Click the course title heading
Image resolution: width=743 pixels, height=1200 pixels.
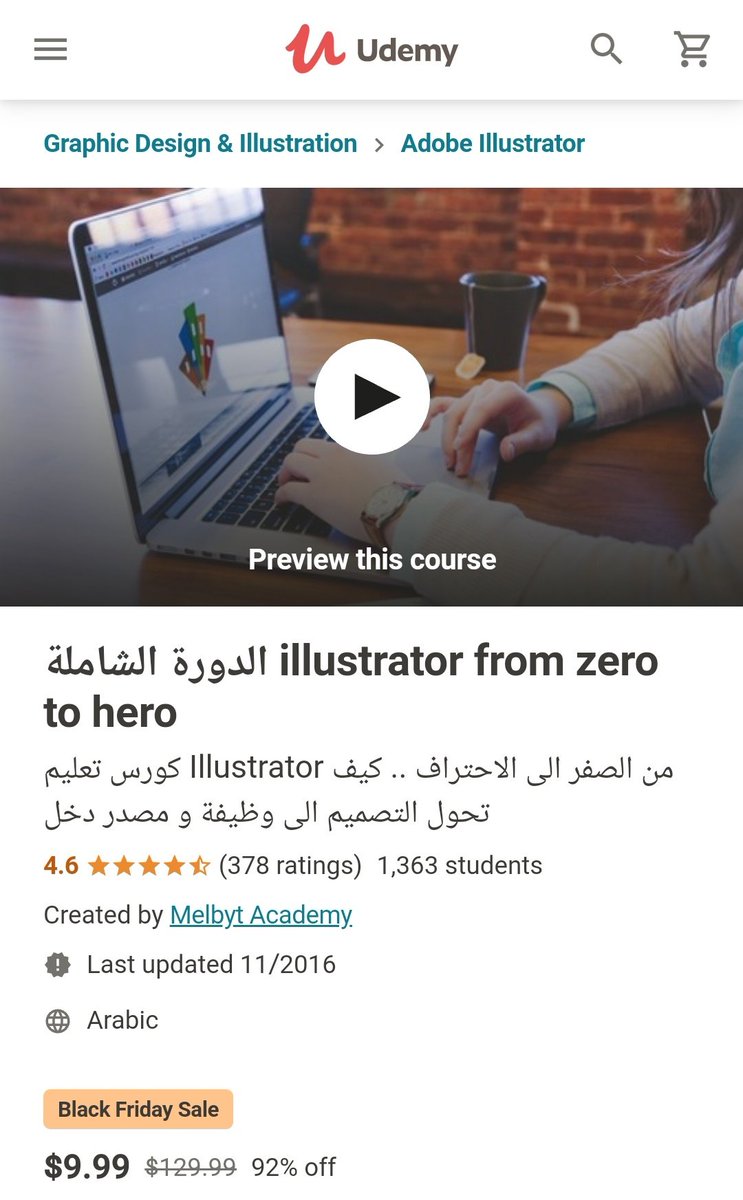pyautogui.click(x=351, y=687)
